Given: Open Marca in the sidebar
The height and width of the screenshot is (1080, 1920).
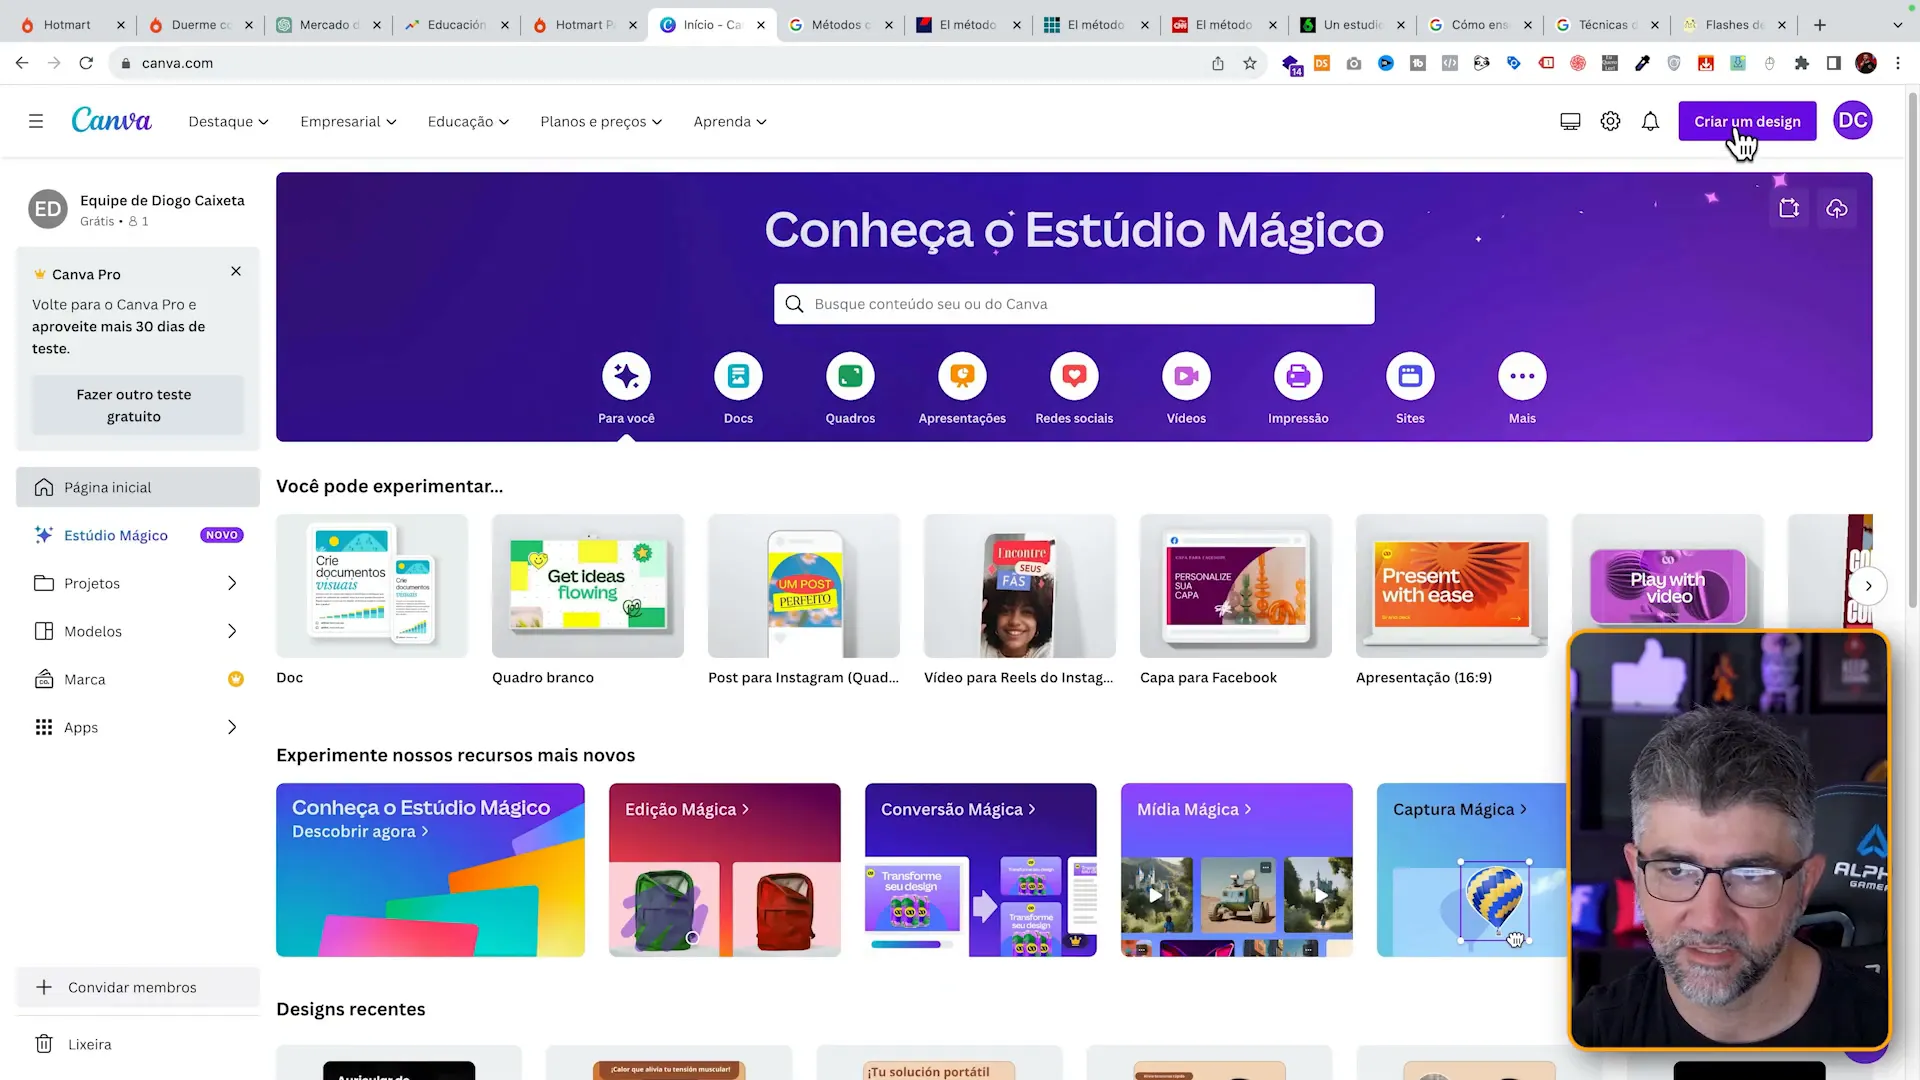Looking at the screenshot, I should (138, 679).
